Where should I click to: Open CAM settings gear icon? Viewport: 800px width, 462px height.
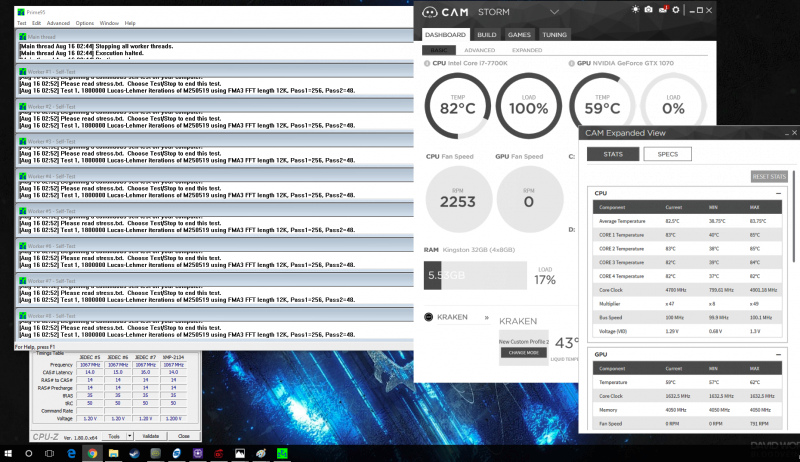pos(676,10)
